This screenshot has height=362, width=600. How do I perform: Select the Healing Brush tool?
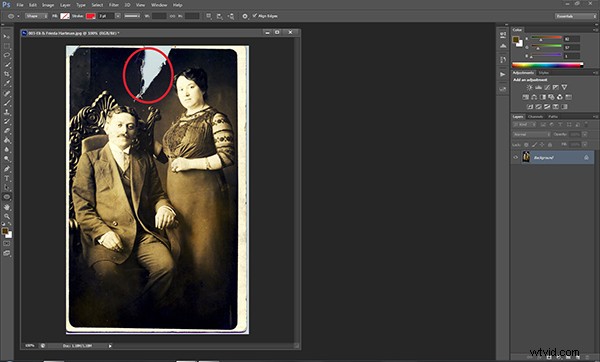click(7, 93)
